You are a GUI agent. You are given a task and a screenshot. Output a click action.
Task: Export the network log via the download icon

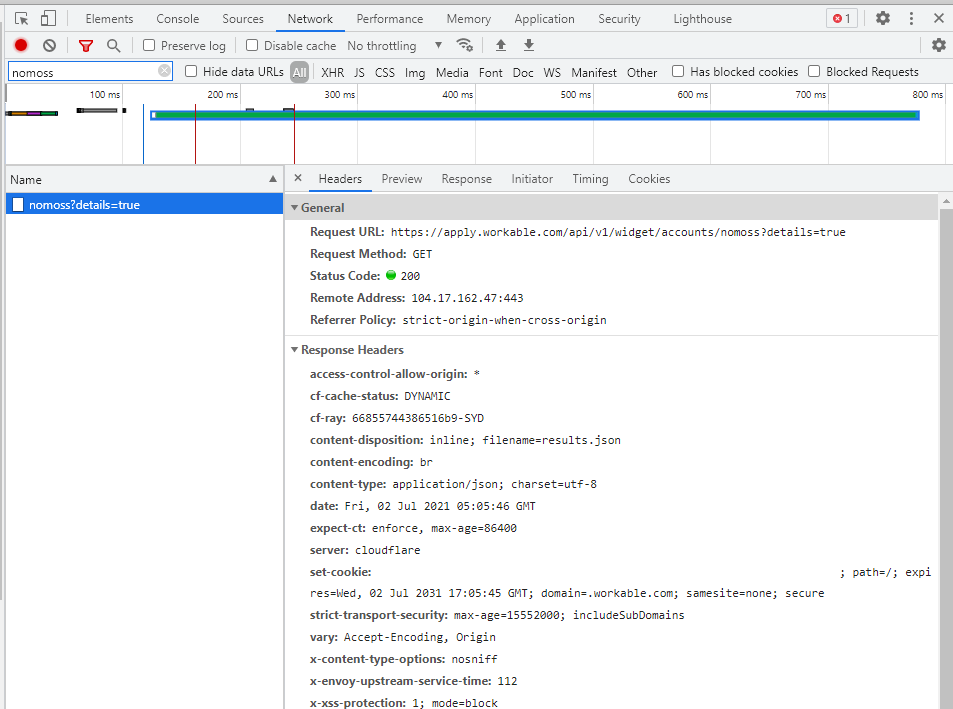[x=528, y=45]
